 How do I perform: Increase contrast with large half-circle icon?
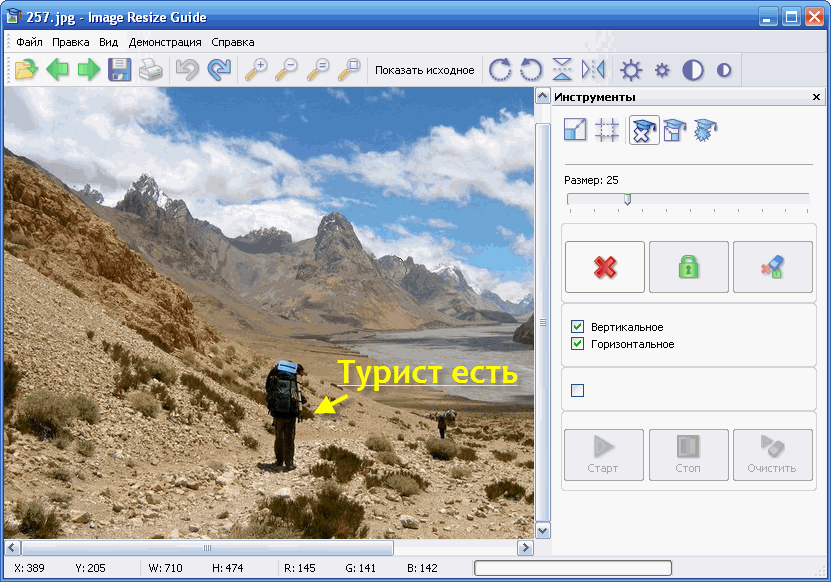[693, 70]
